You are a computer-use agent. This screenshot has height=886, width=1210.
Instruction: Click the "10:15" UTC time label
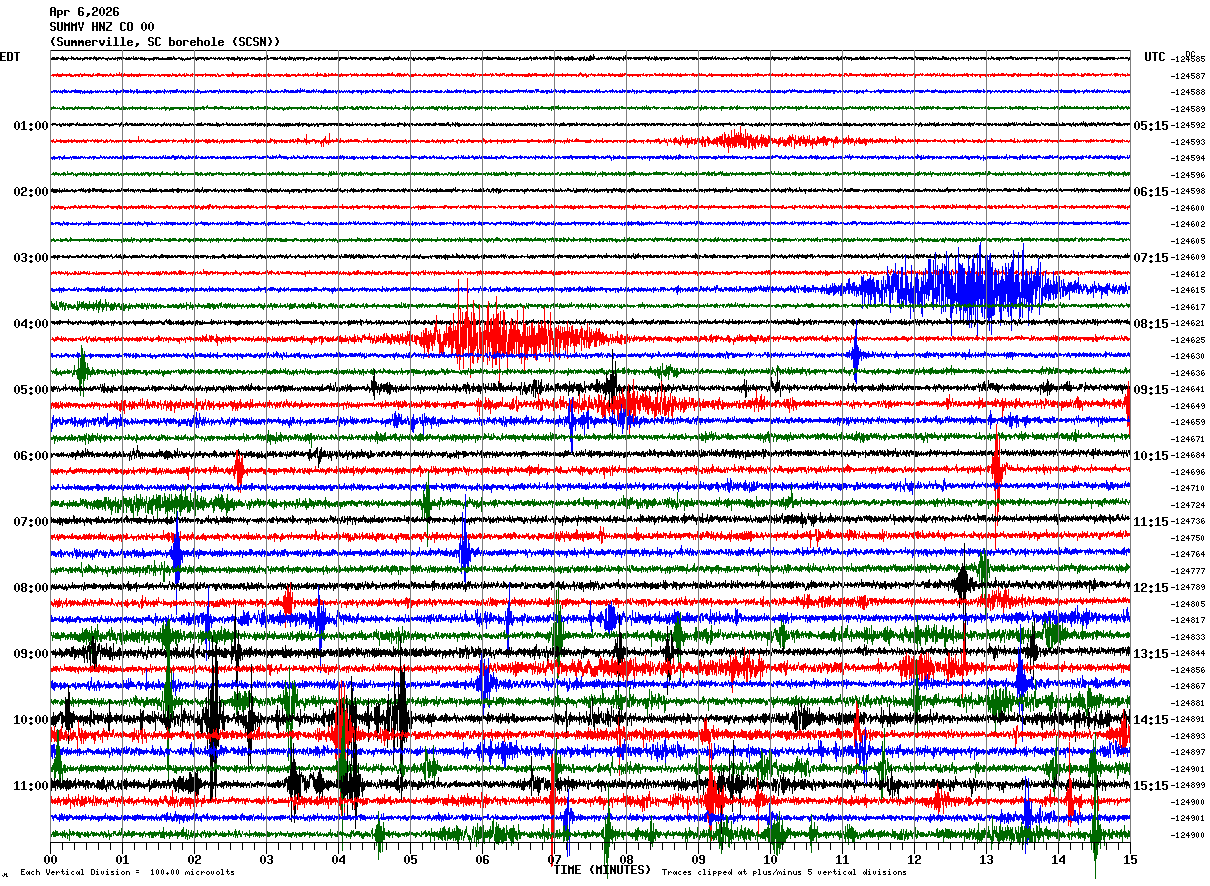pos(1151,456)
